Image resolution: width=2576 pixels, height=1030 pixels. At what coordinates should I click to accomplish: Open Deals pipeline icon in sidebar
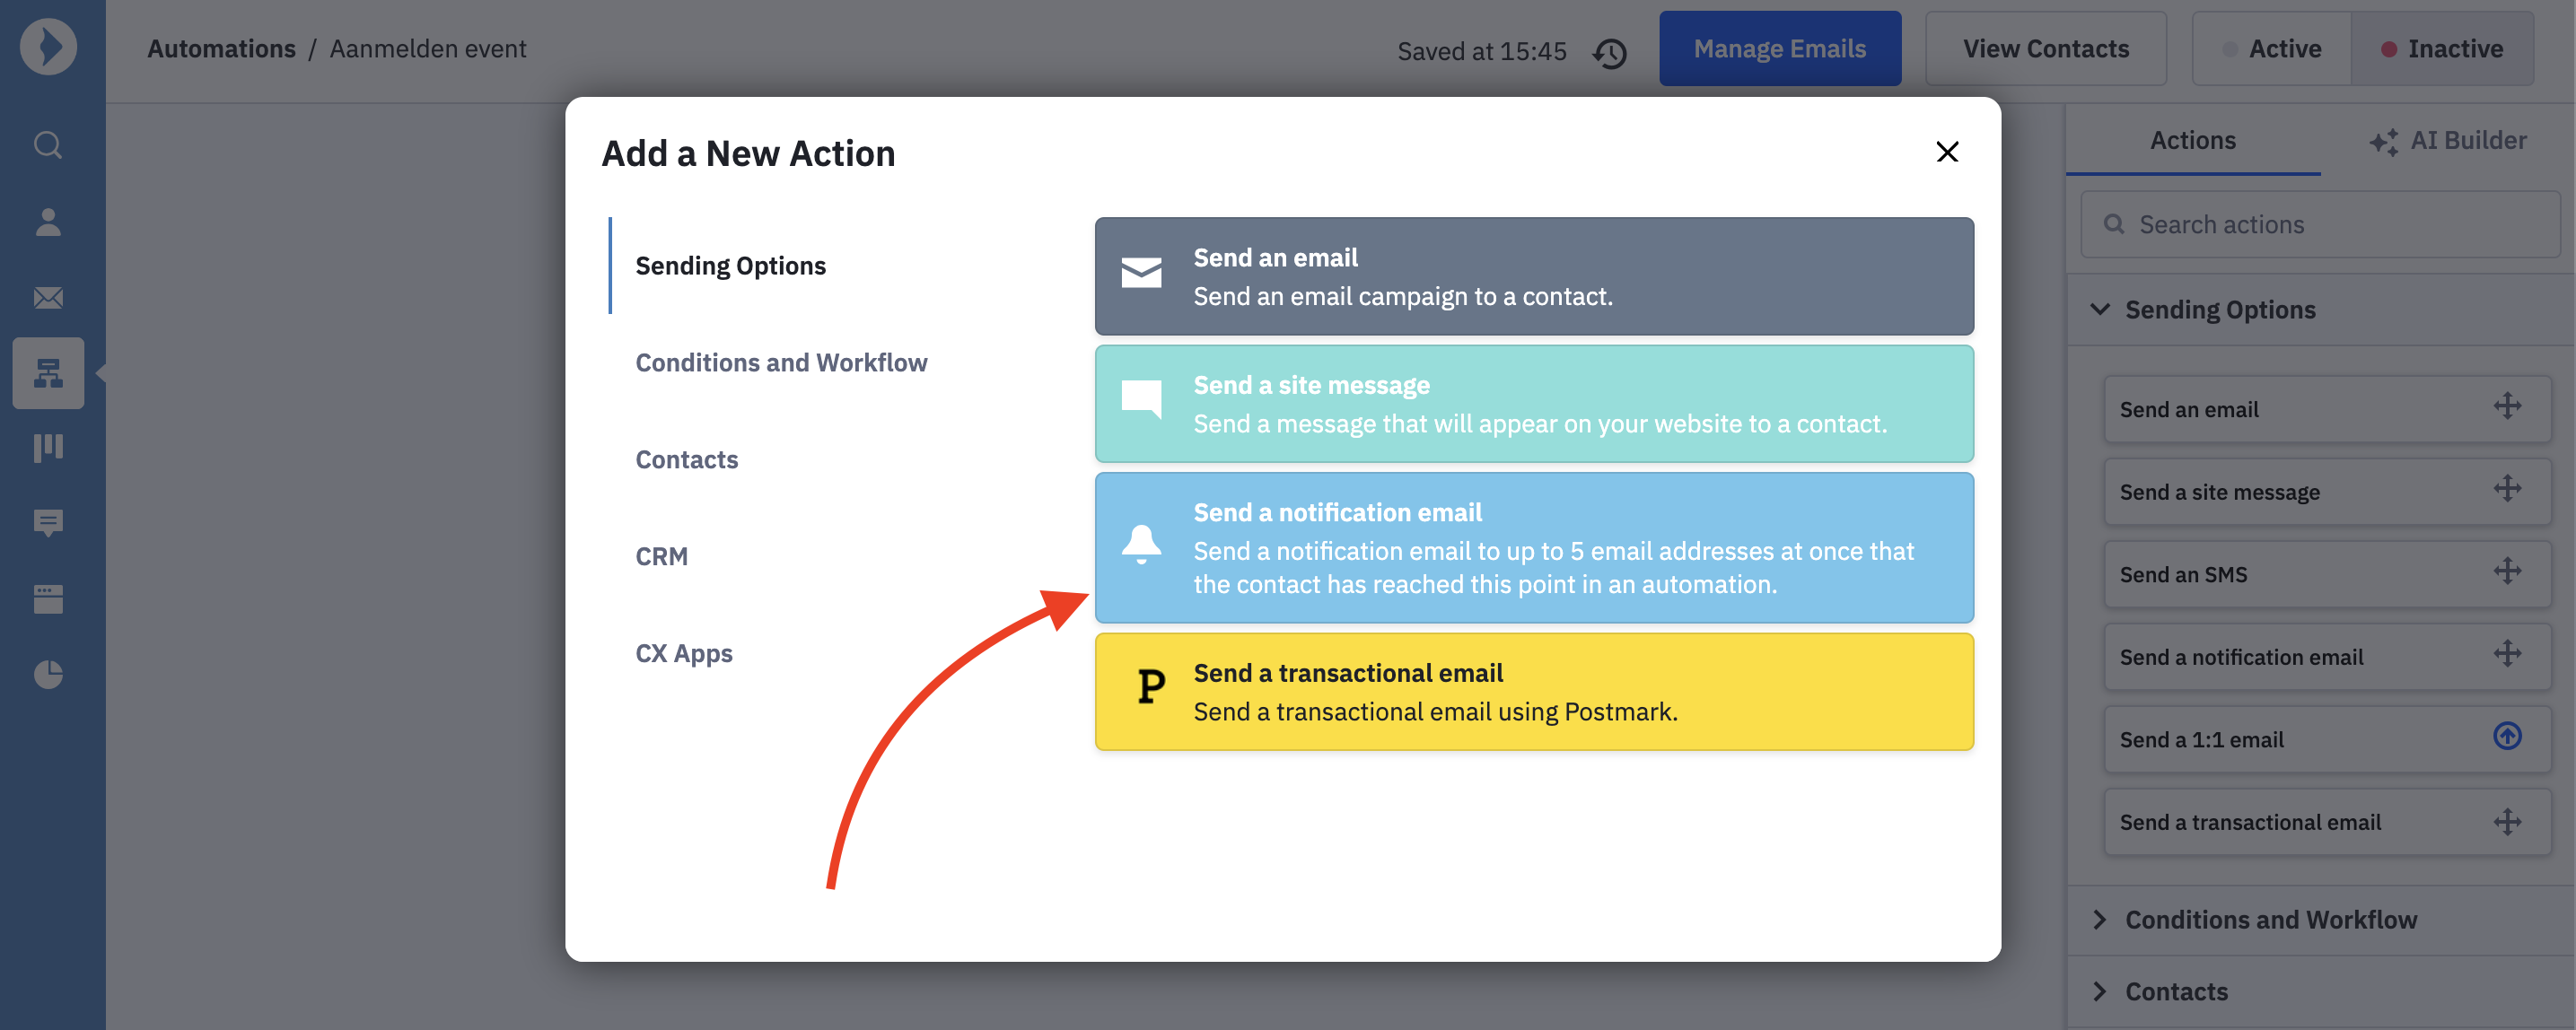[48, 447]
